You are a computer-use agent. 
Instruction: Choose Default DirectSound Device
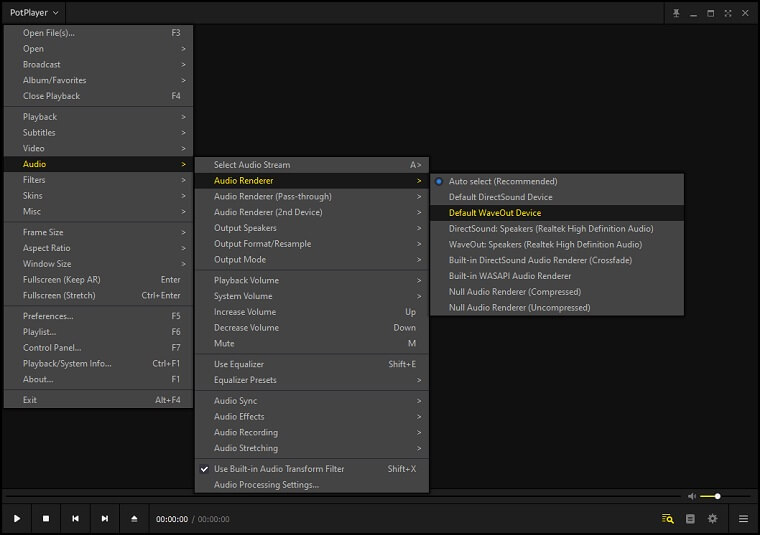557,197
